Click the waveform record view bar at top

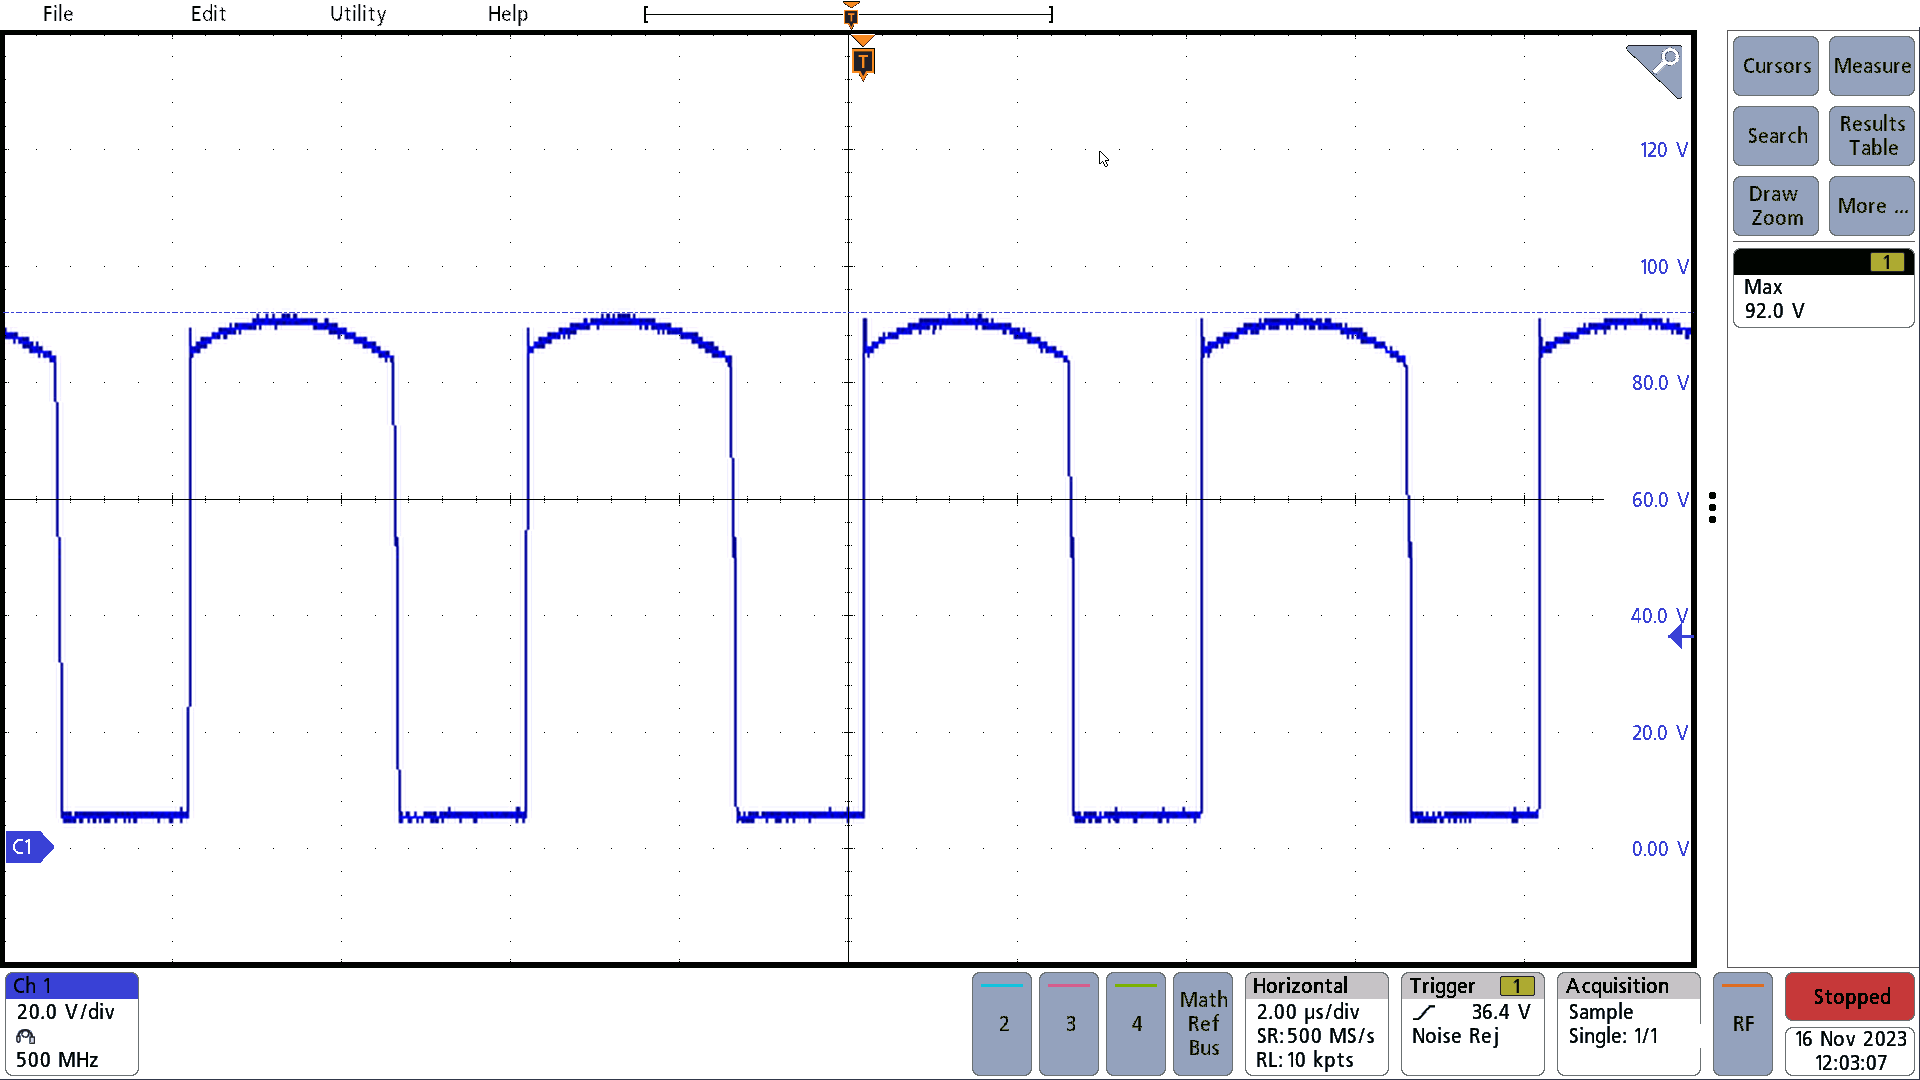click(x=849, y=14)
